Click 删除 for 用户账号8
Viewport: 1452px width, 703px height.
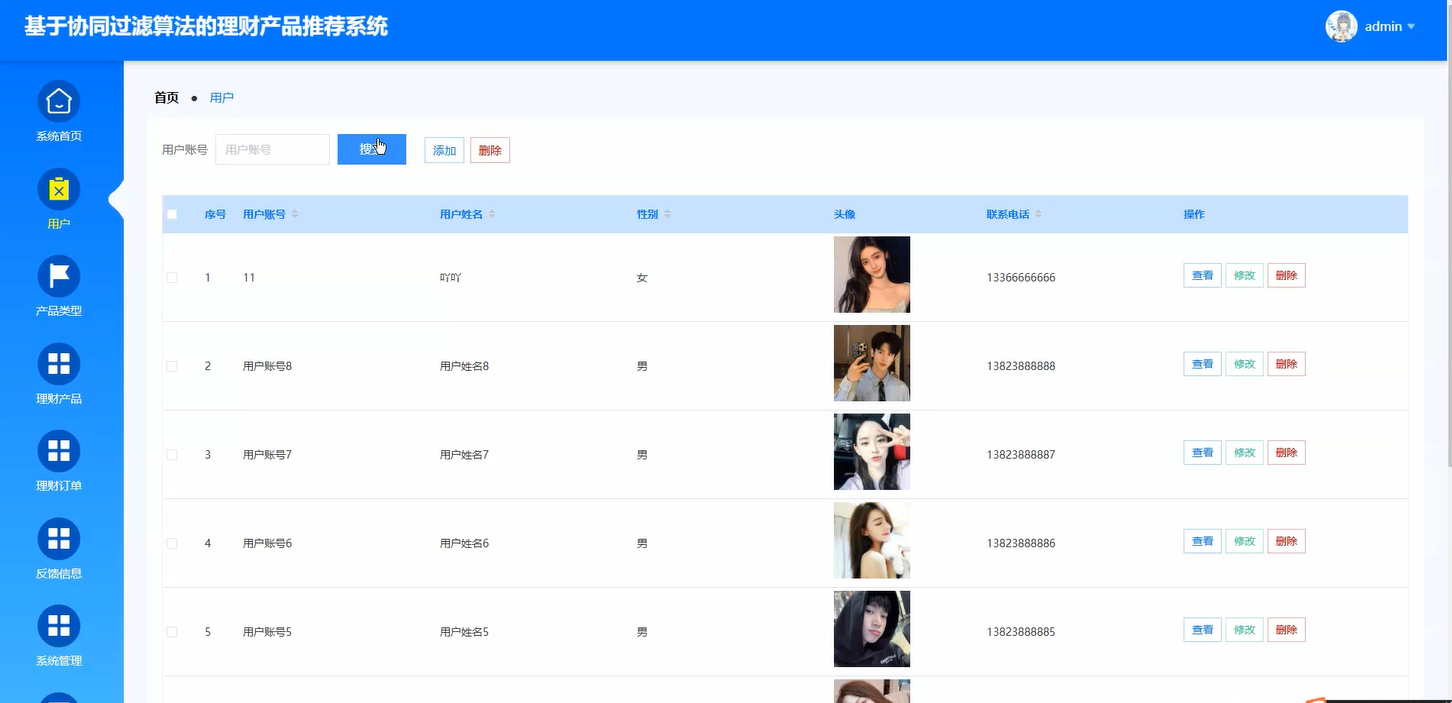click(1286, 364)
